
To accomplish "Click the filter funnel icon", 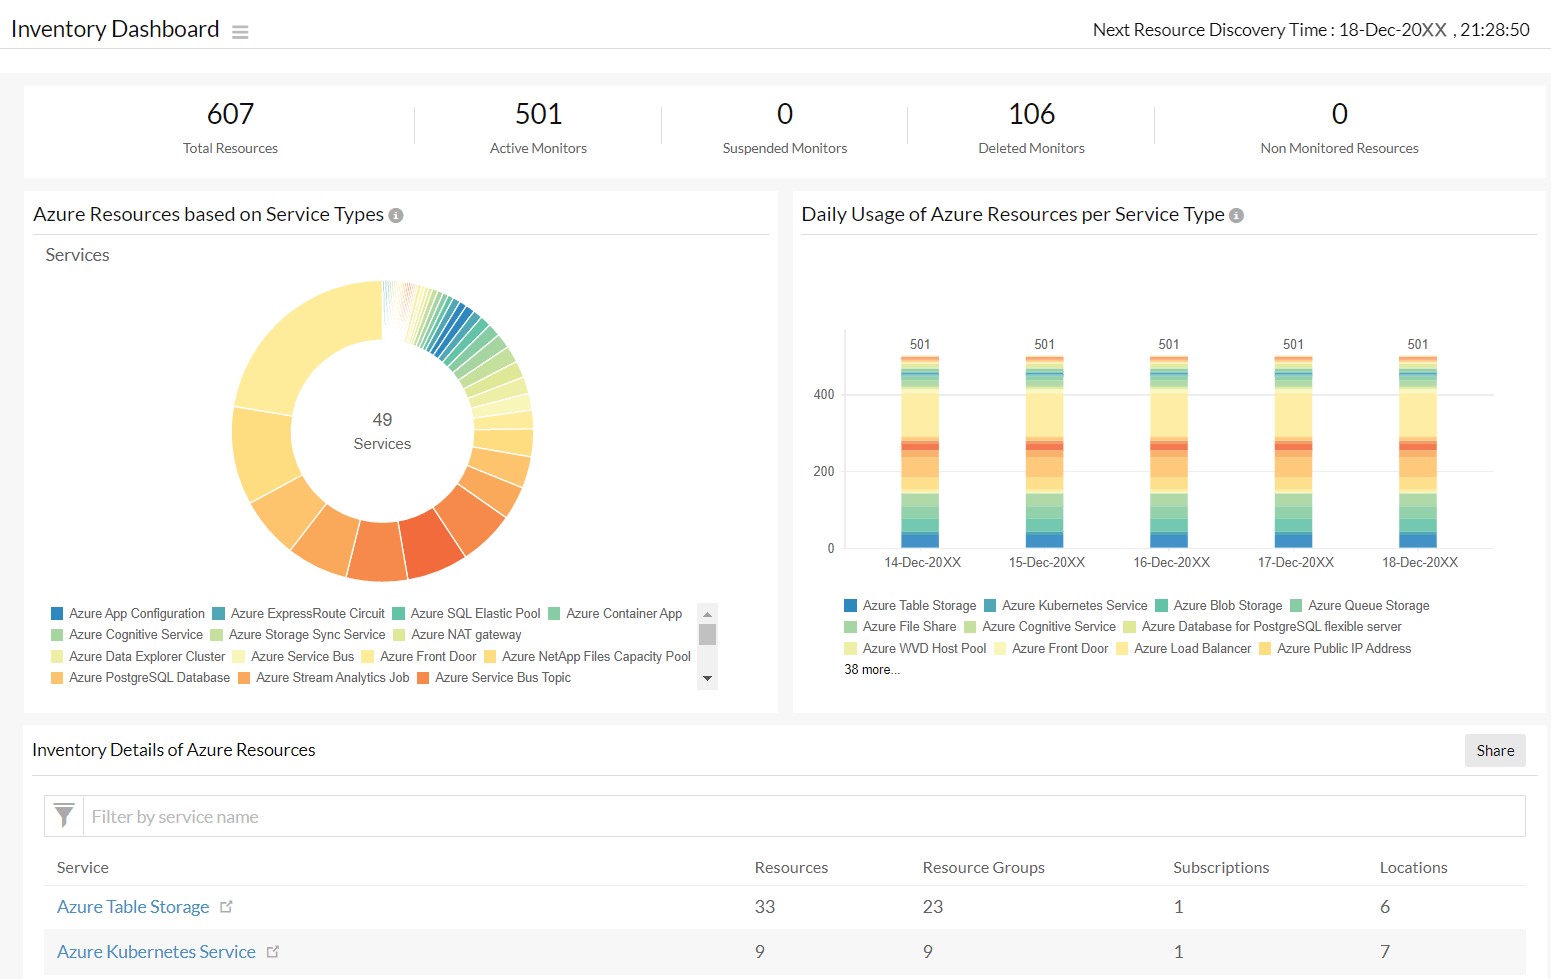I will click(64, 816).
